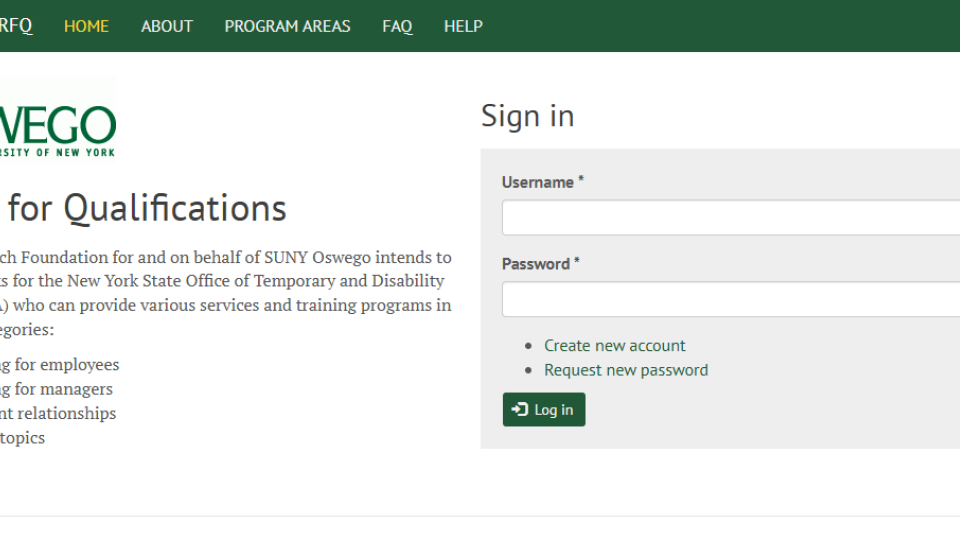This screenshot has width=960, height=540.
Task: Click the 'Password *' field label
Action: pyautogui.click(x=541, y=264)
